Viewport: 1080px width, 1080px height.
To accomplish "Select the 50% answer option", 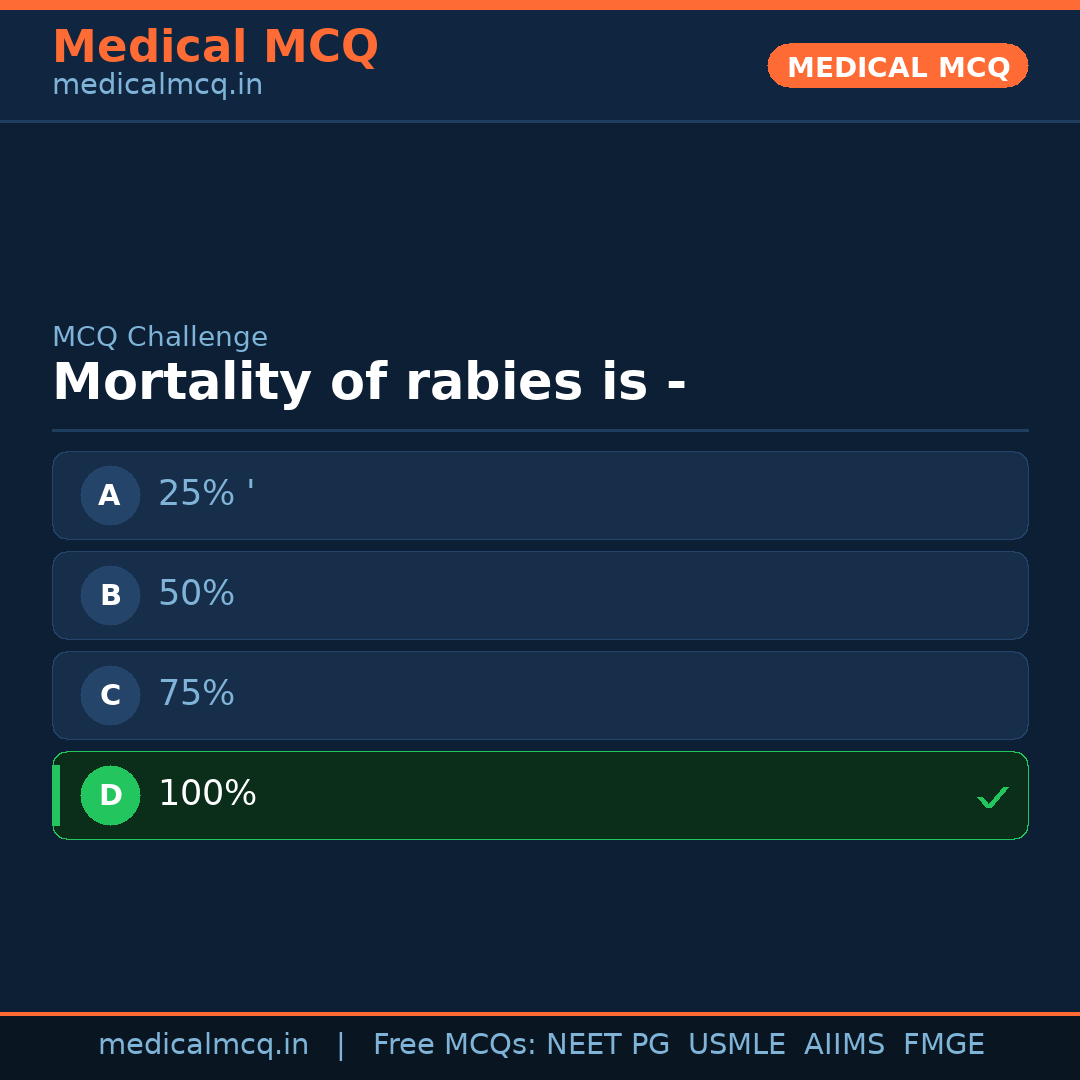I will [540, 595].
